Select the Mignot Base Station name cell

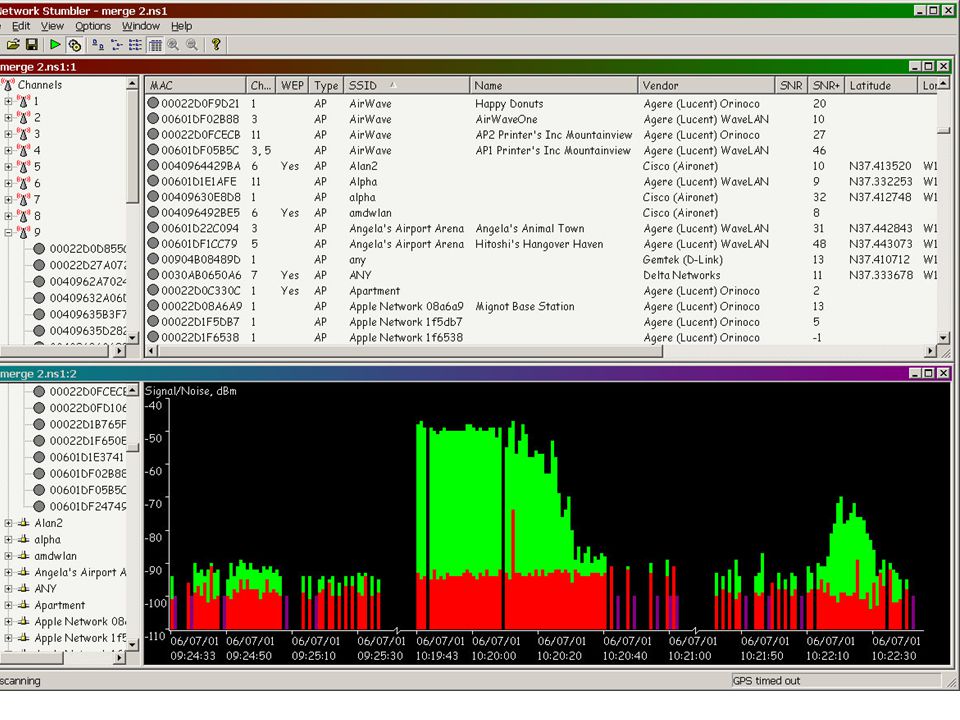(x=525, y=306)
